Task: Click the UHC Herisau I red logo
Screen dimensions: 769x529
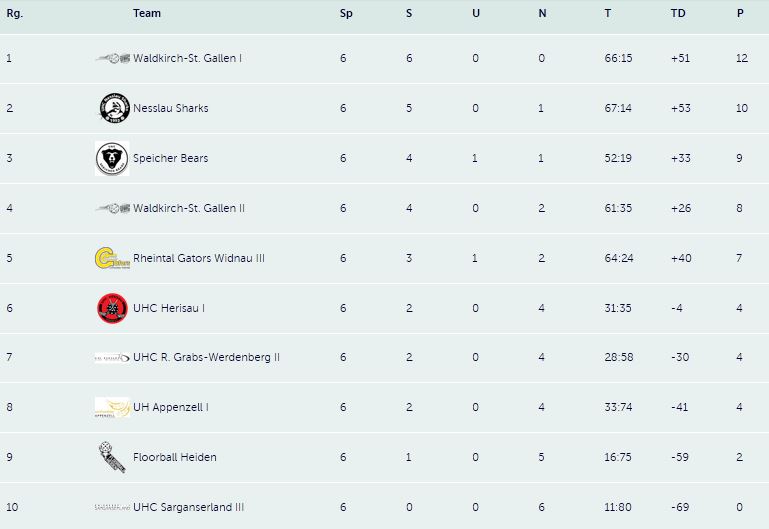Action: (112, 308)
